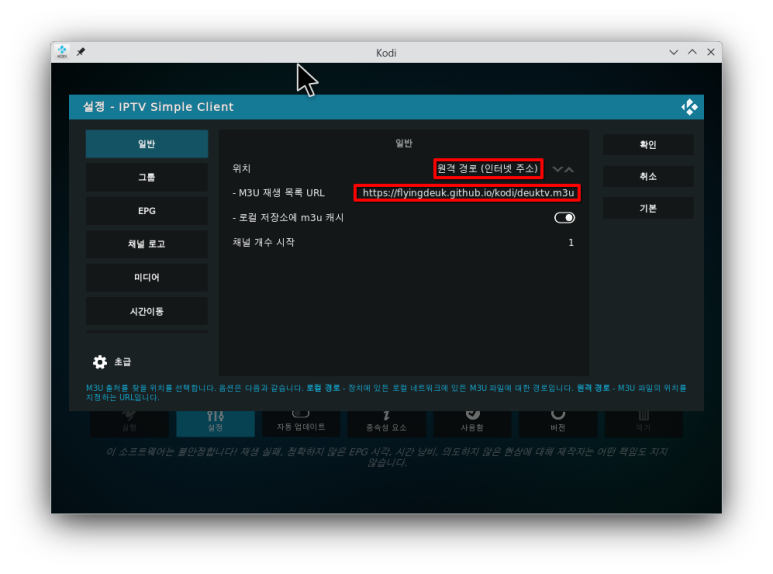
Task: Open the EPG settings category
Action: pyautogui.click(x=147, y=211)
